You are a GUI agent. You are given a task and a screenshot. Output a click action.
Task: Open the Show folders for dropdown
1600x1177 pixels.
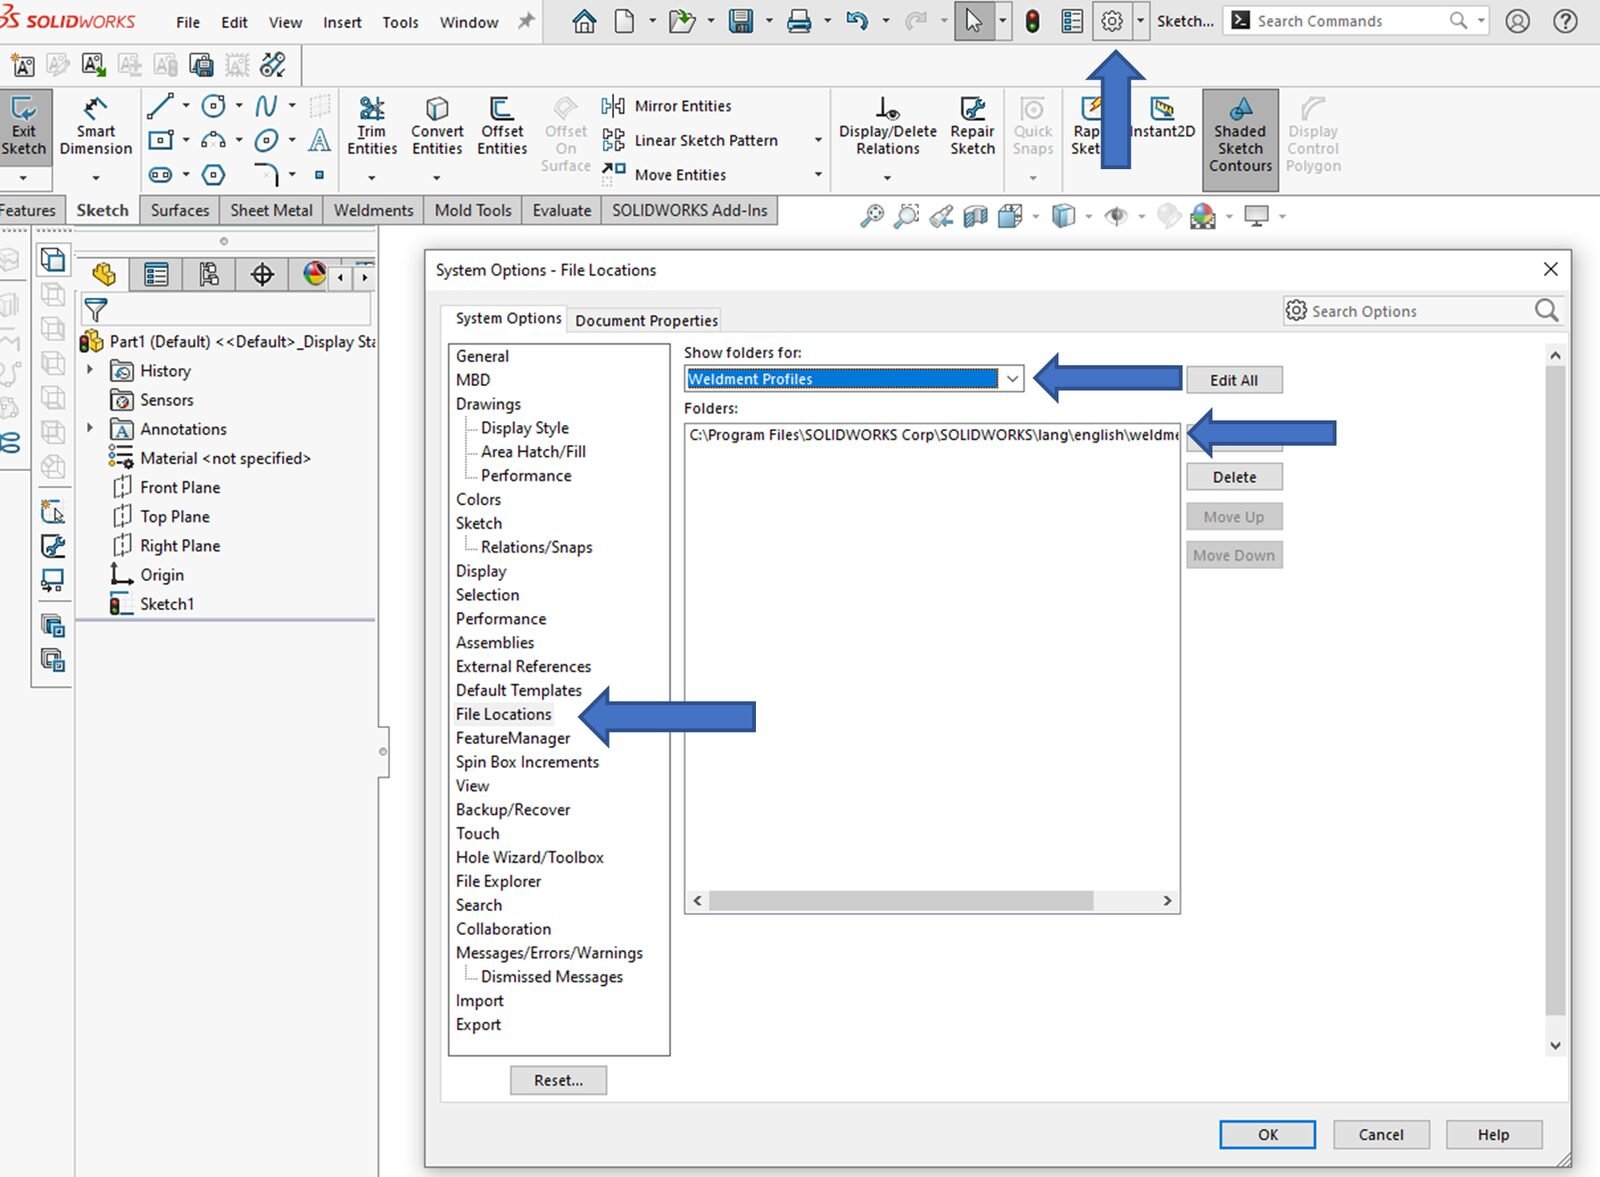(x=1012, y=379)
